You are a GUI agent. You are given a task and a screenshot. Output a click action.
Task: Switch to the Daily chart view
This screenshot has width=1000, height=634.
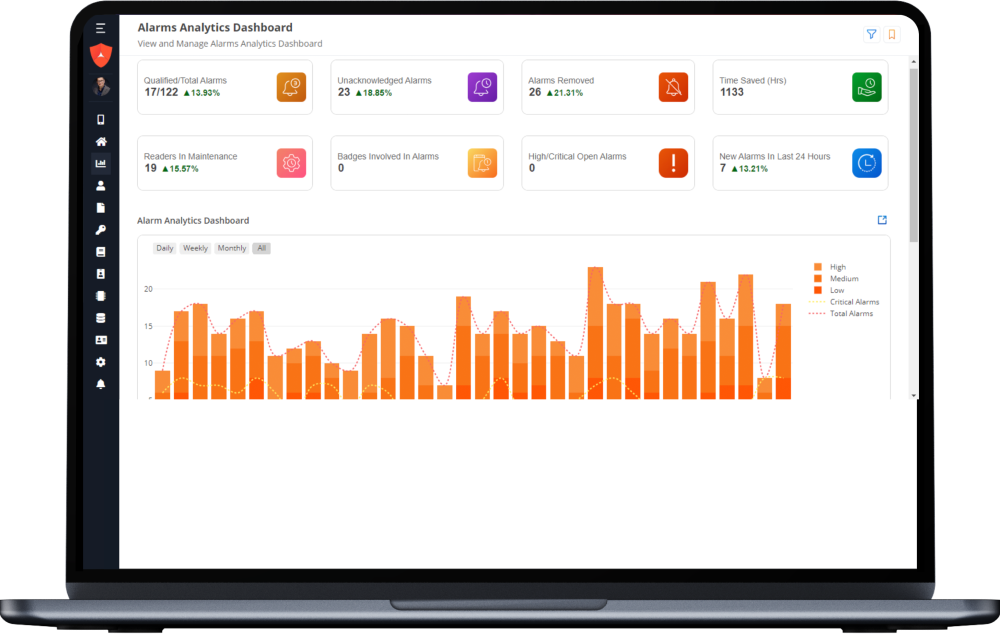tap(164, 248)
